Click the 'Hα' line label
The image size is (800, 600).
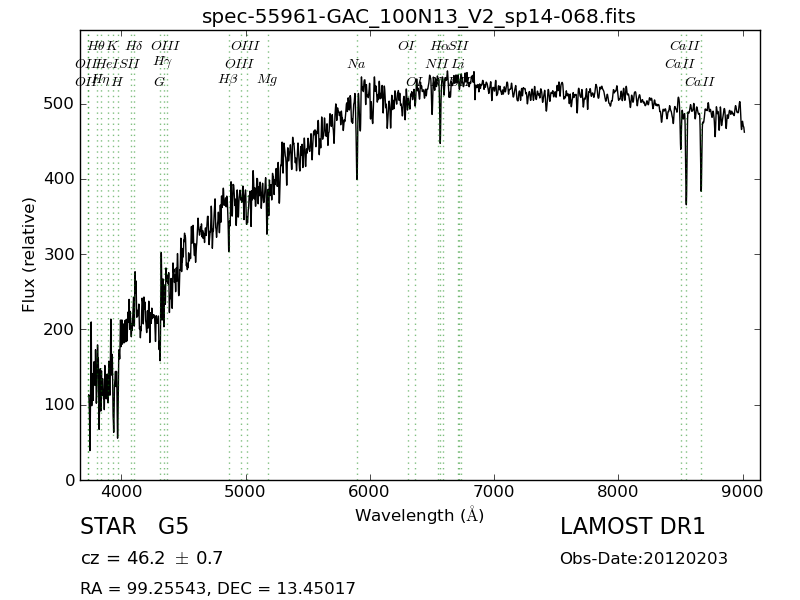(439, 46)
